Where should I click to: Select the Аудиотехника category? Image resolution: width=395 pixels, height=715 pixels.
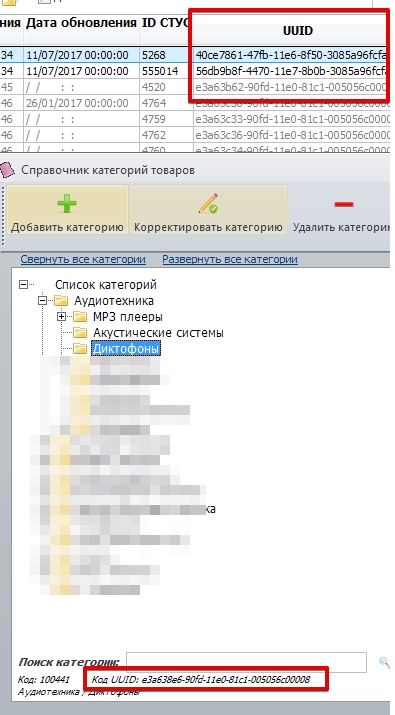click(x=114, y=301)
